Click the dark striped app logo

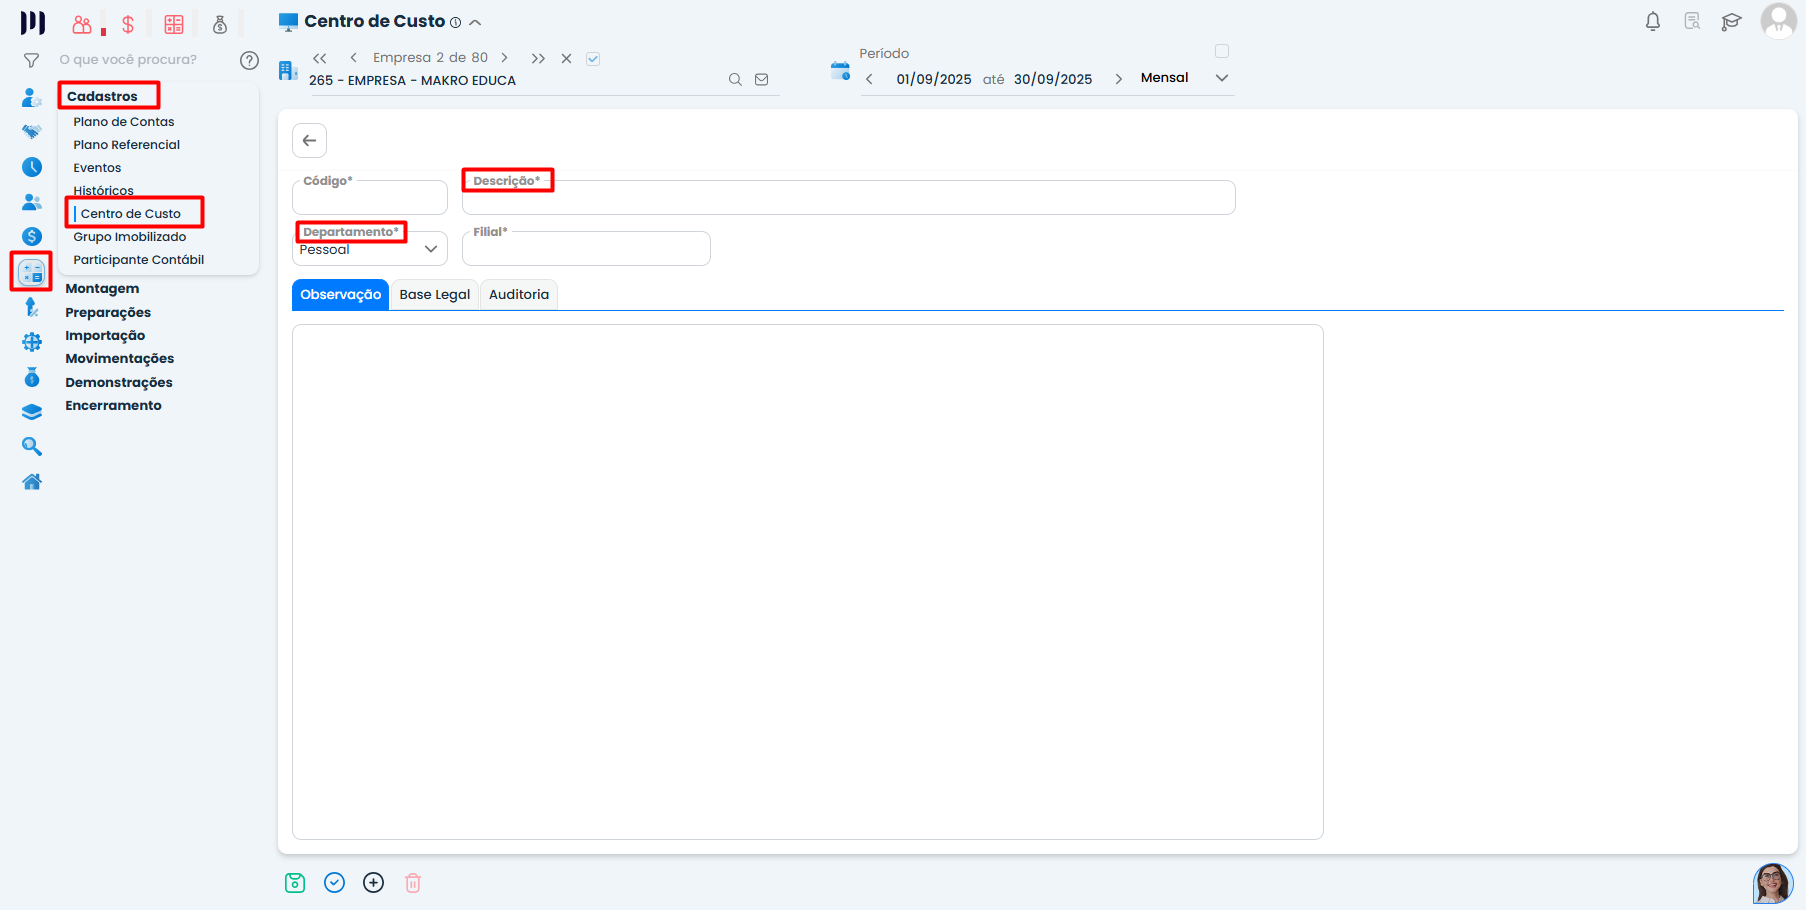click(33, 23)
